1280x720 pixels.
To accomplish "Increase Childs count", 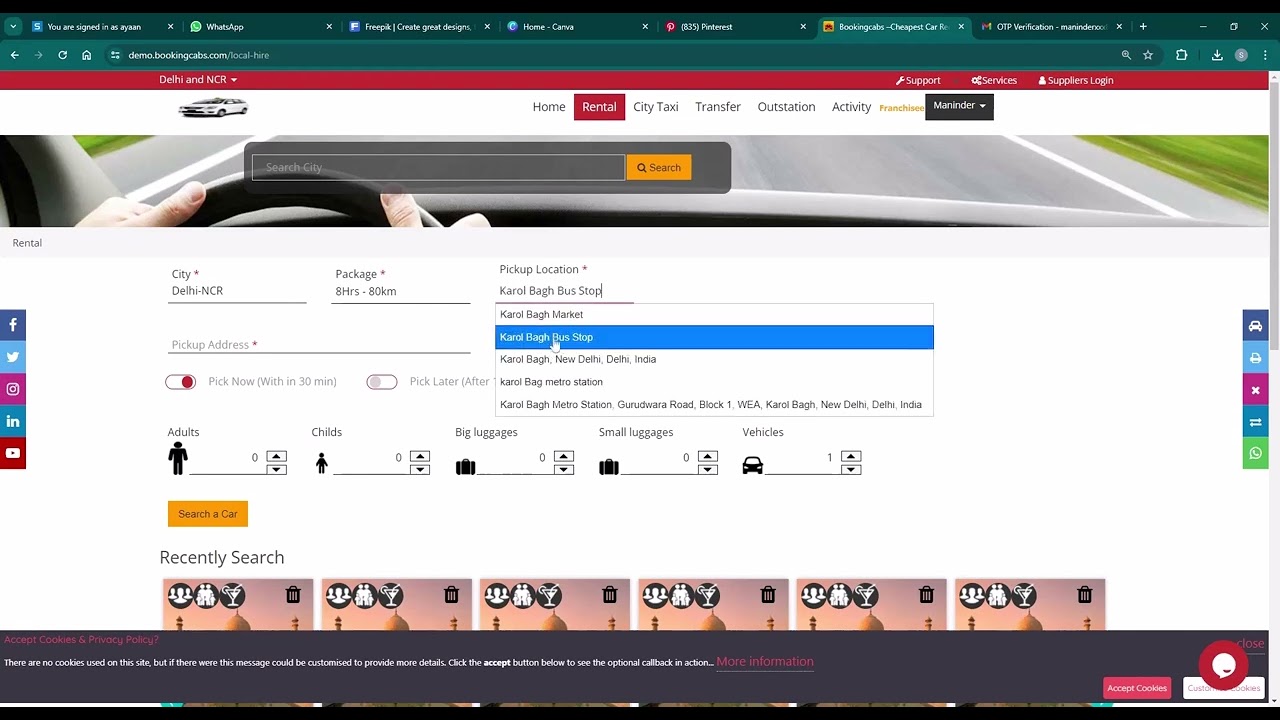I will tap(420, 456).
